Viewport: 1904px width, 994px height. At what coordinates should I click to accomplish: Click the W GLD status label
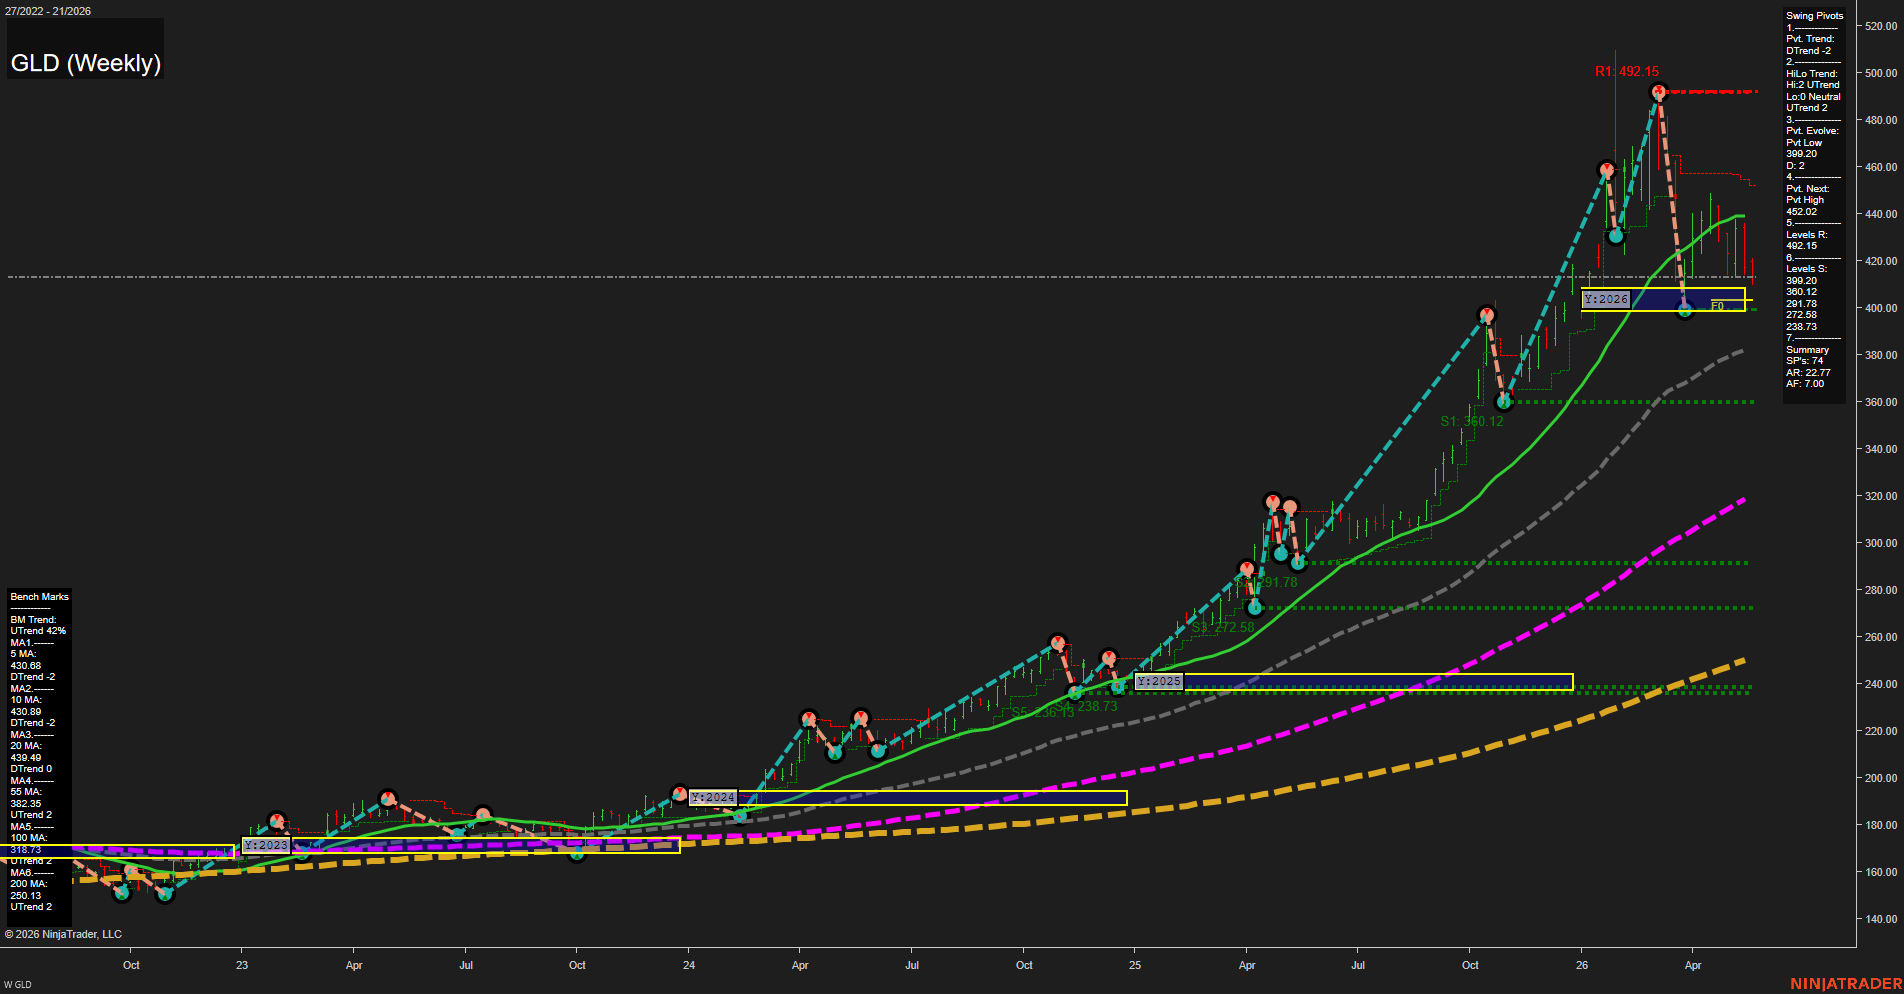click(17, 985)
